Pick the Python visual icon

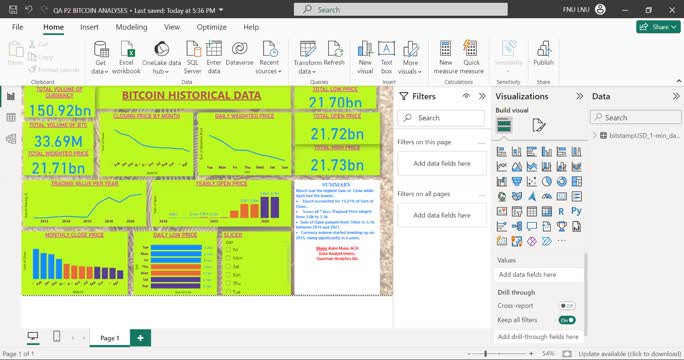(x=576, y=211)
